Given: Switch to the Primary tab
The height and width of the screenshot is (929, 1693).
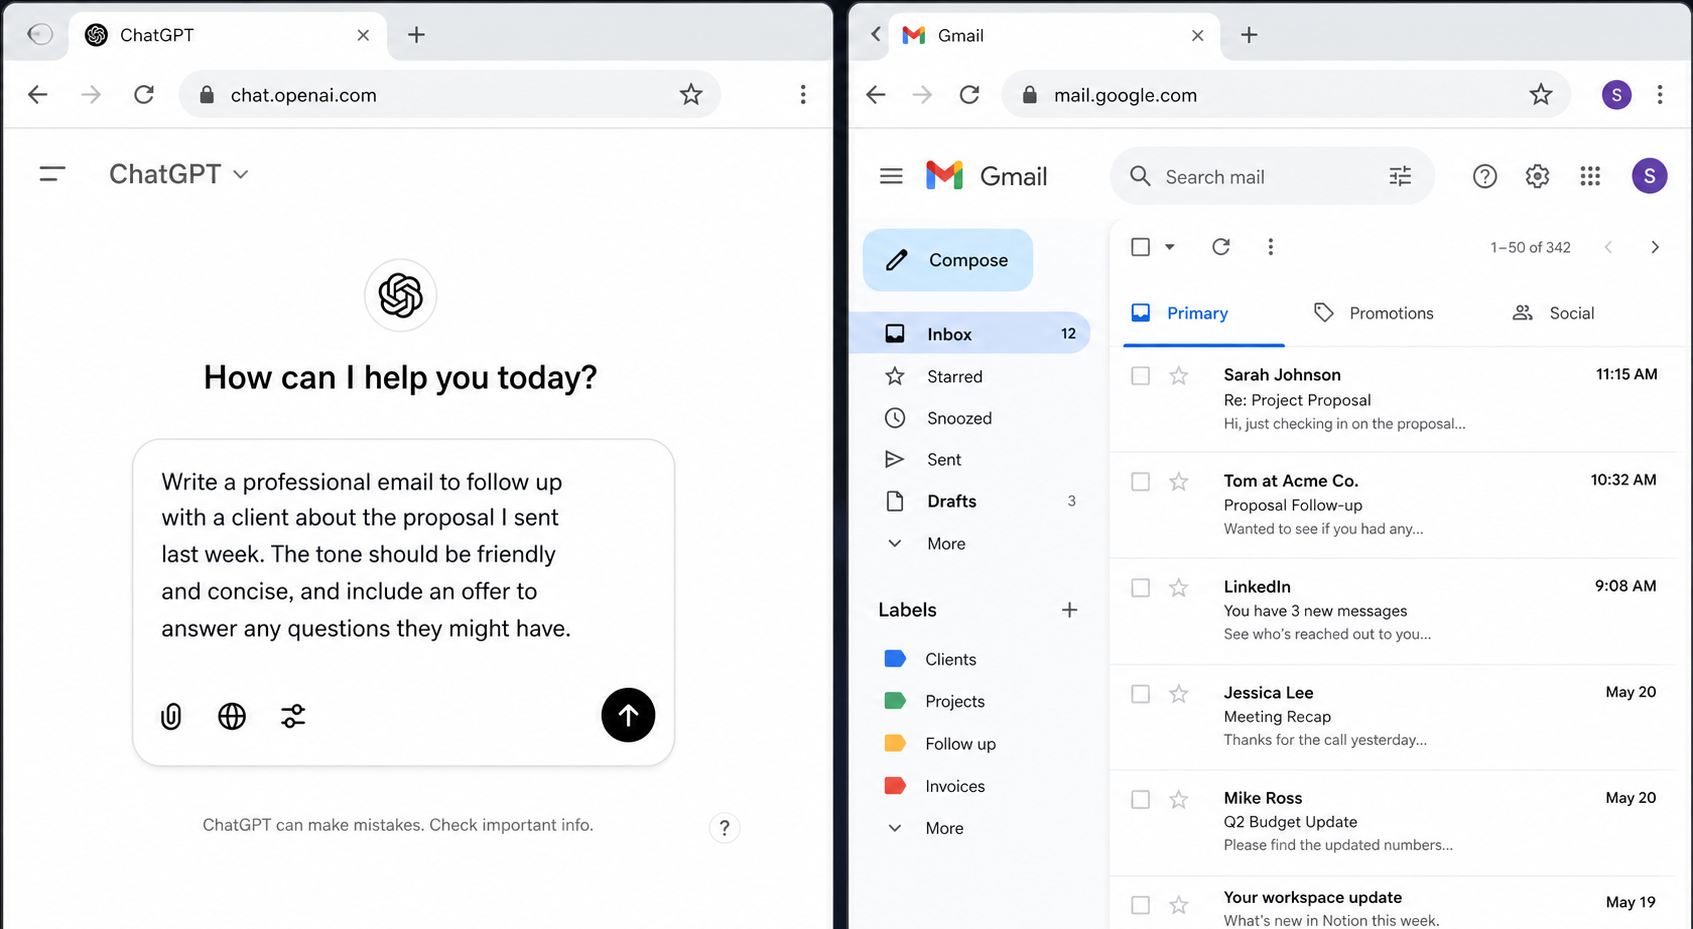Looking at the screenshot, I should pos(1203,313).
